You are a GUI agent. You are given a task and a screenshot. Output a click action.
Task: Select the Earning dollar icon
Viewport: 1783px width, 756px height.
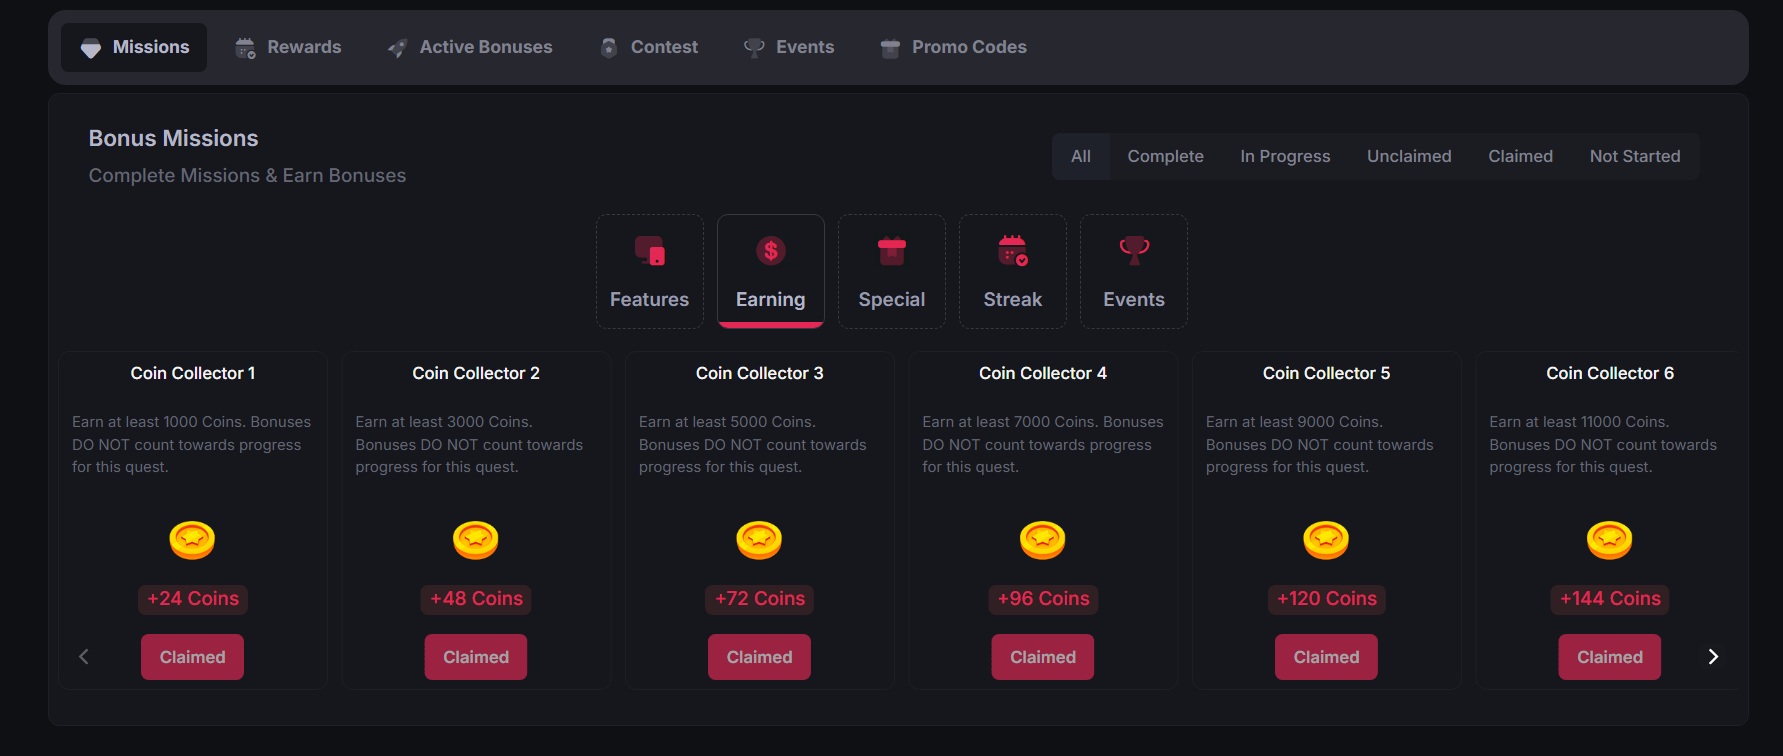pos(771,251)
